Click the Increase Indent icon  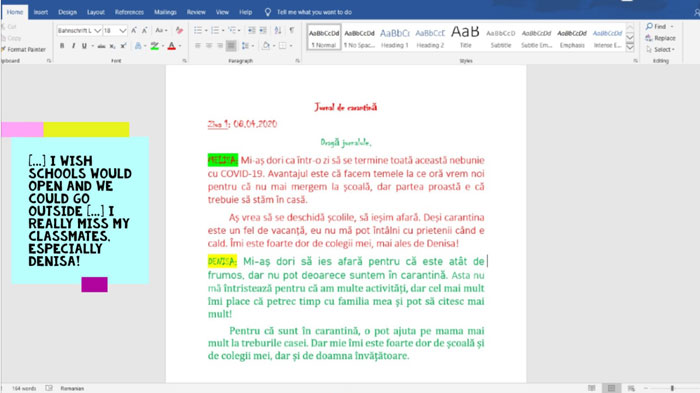[263, 30]
